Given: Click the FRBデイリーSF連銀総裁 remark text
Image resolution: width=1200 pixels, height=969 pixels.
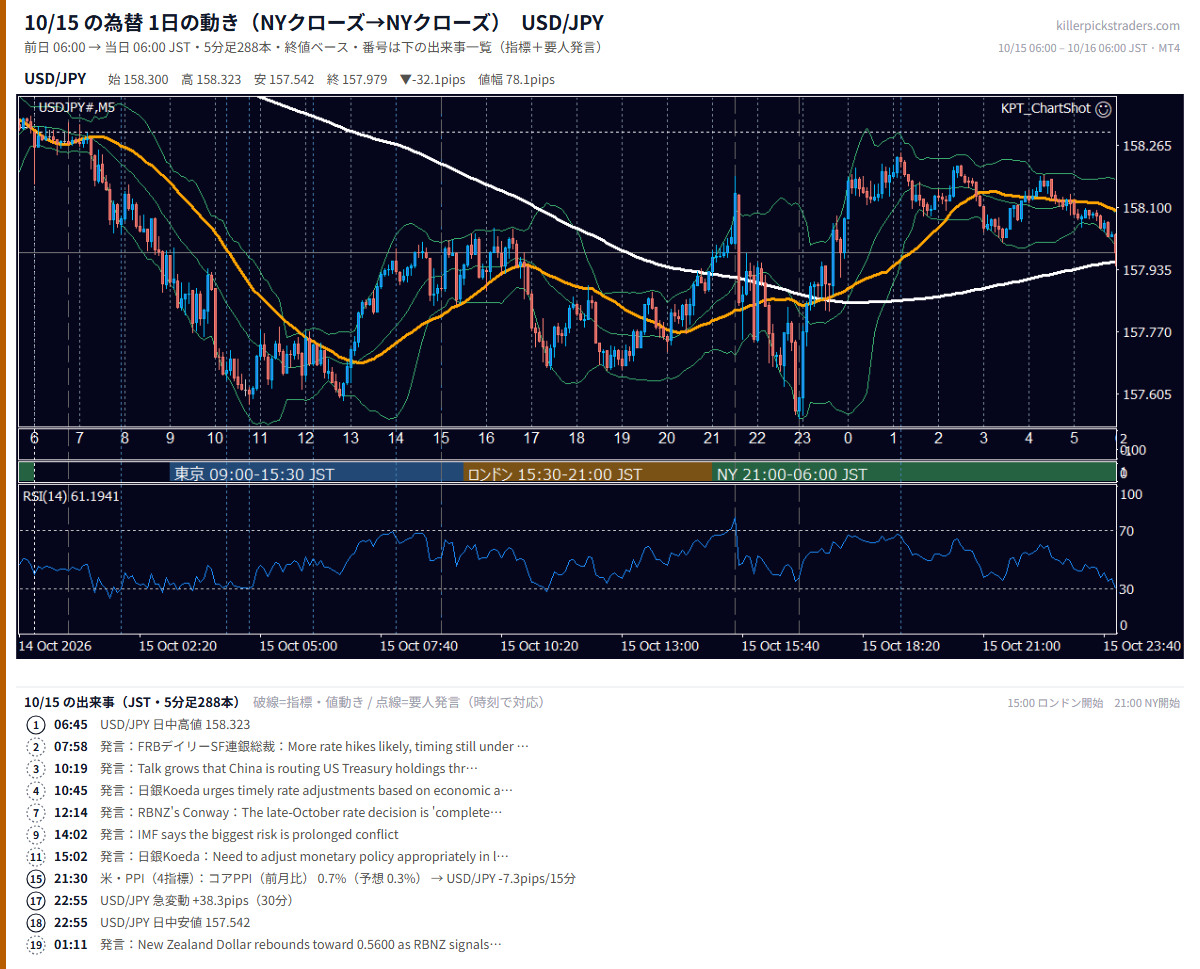Looking at the screenshot, I should click(x=314, y=747).
